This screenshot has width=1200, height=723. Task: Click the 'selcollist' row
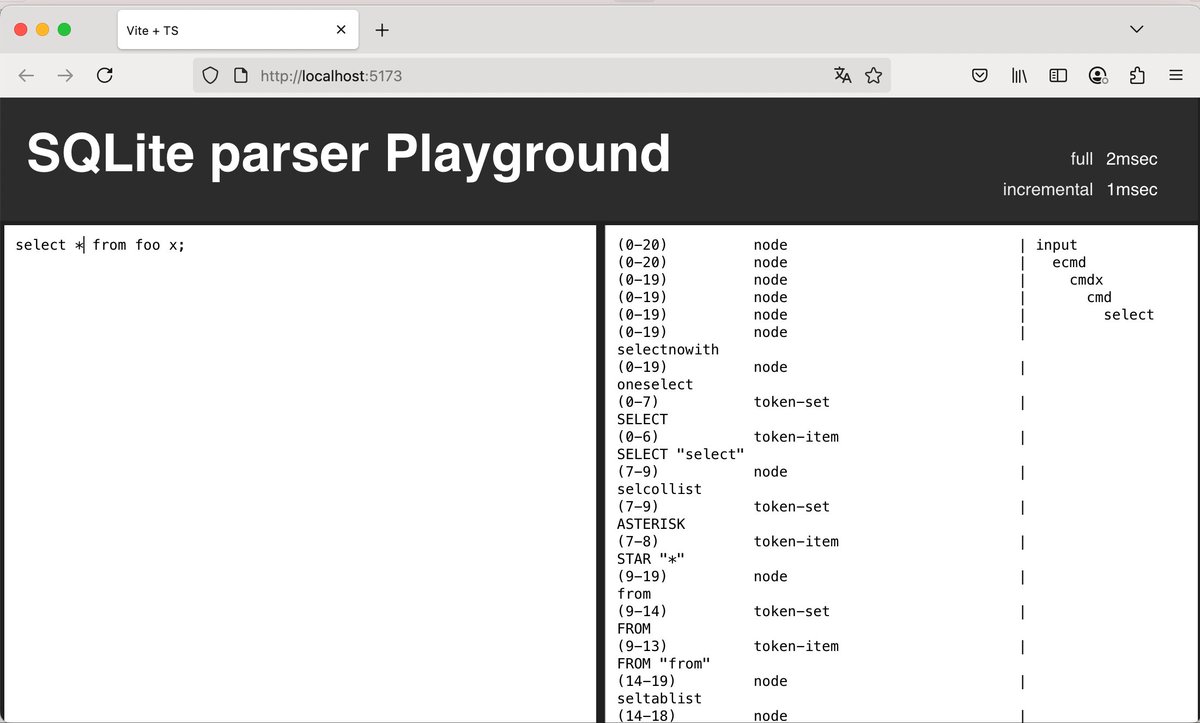click(x=659, y=490)
